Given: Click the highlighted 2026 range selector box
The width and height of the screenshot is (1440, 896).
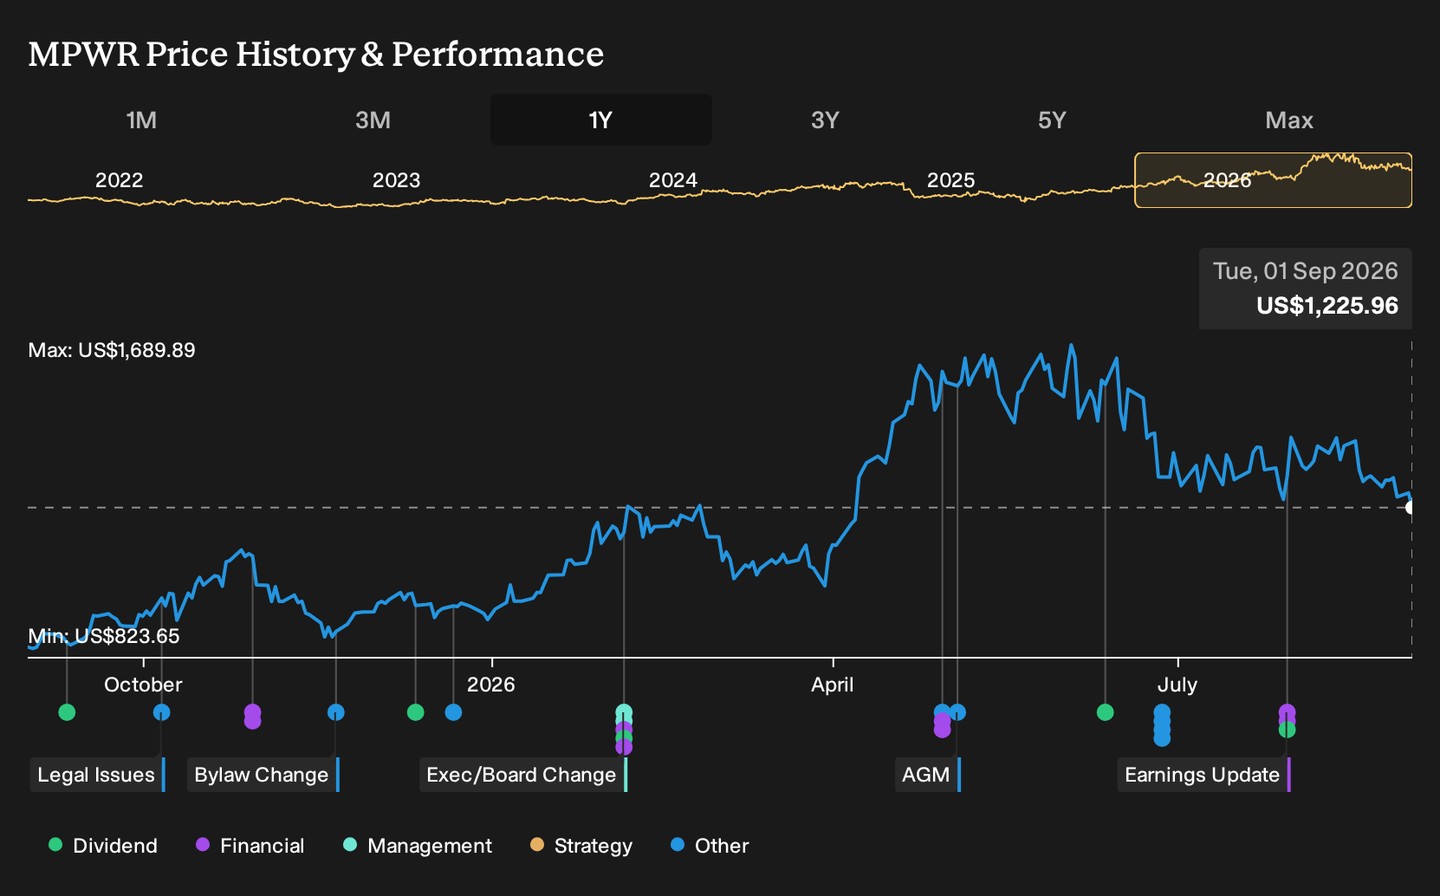Looking at the screenshot, I should click(x=1273, y=180).
